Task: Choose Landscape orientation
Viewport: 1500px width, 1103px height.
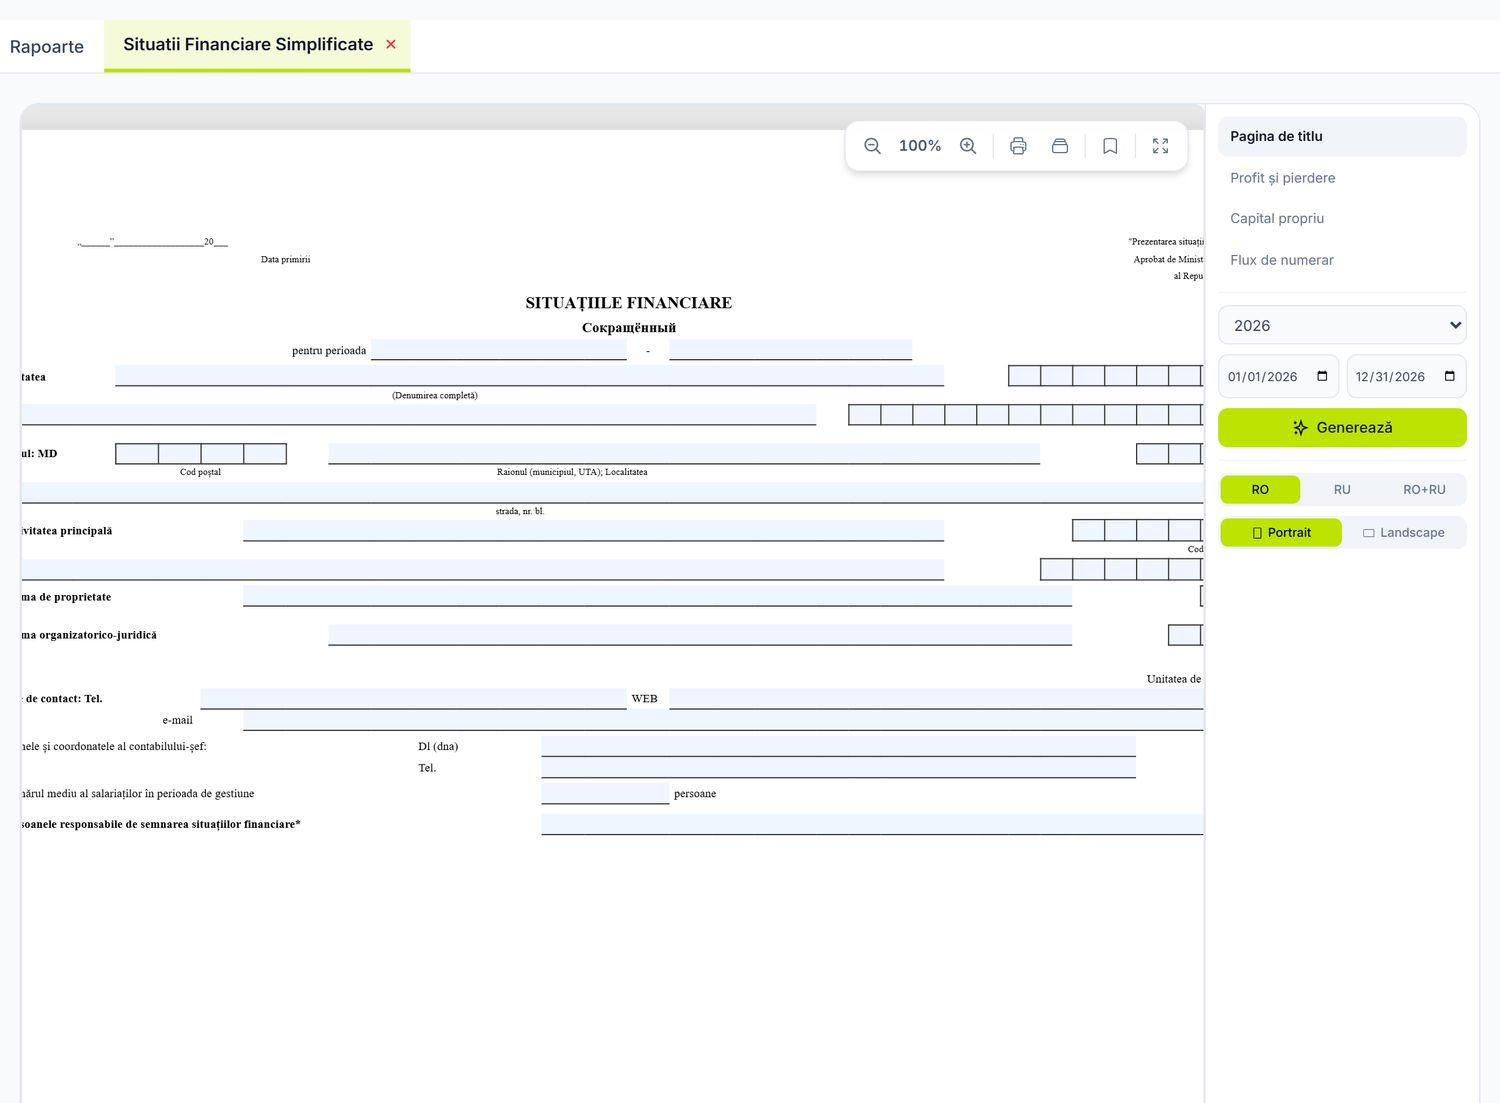Action: [1404, 532]
